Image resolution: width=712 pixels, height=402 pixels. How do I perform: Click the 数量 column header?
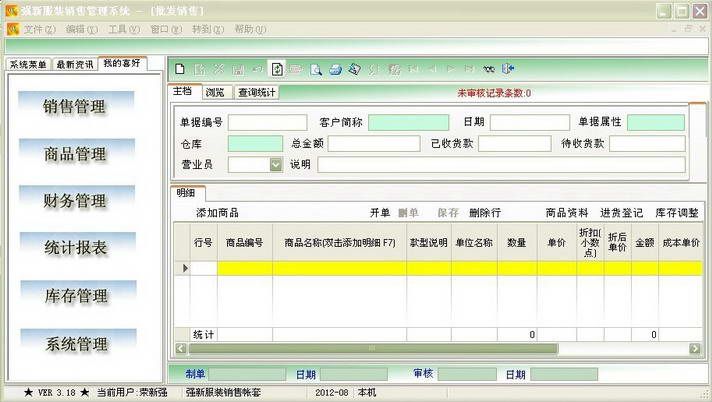tap(517, 243)
